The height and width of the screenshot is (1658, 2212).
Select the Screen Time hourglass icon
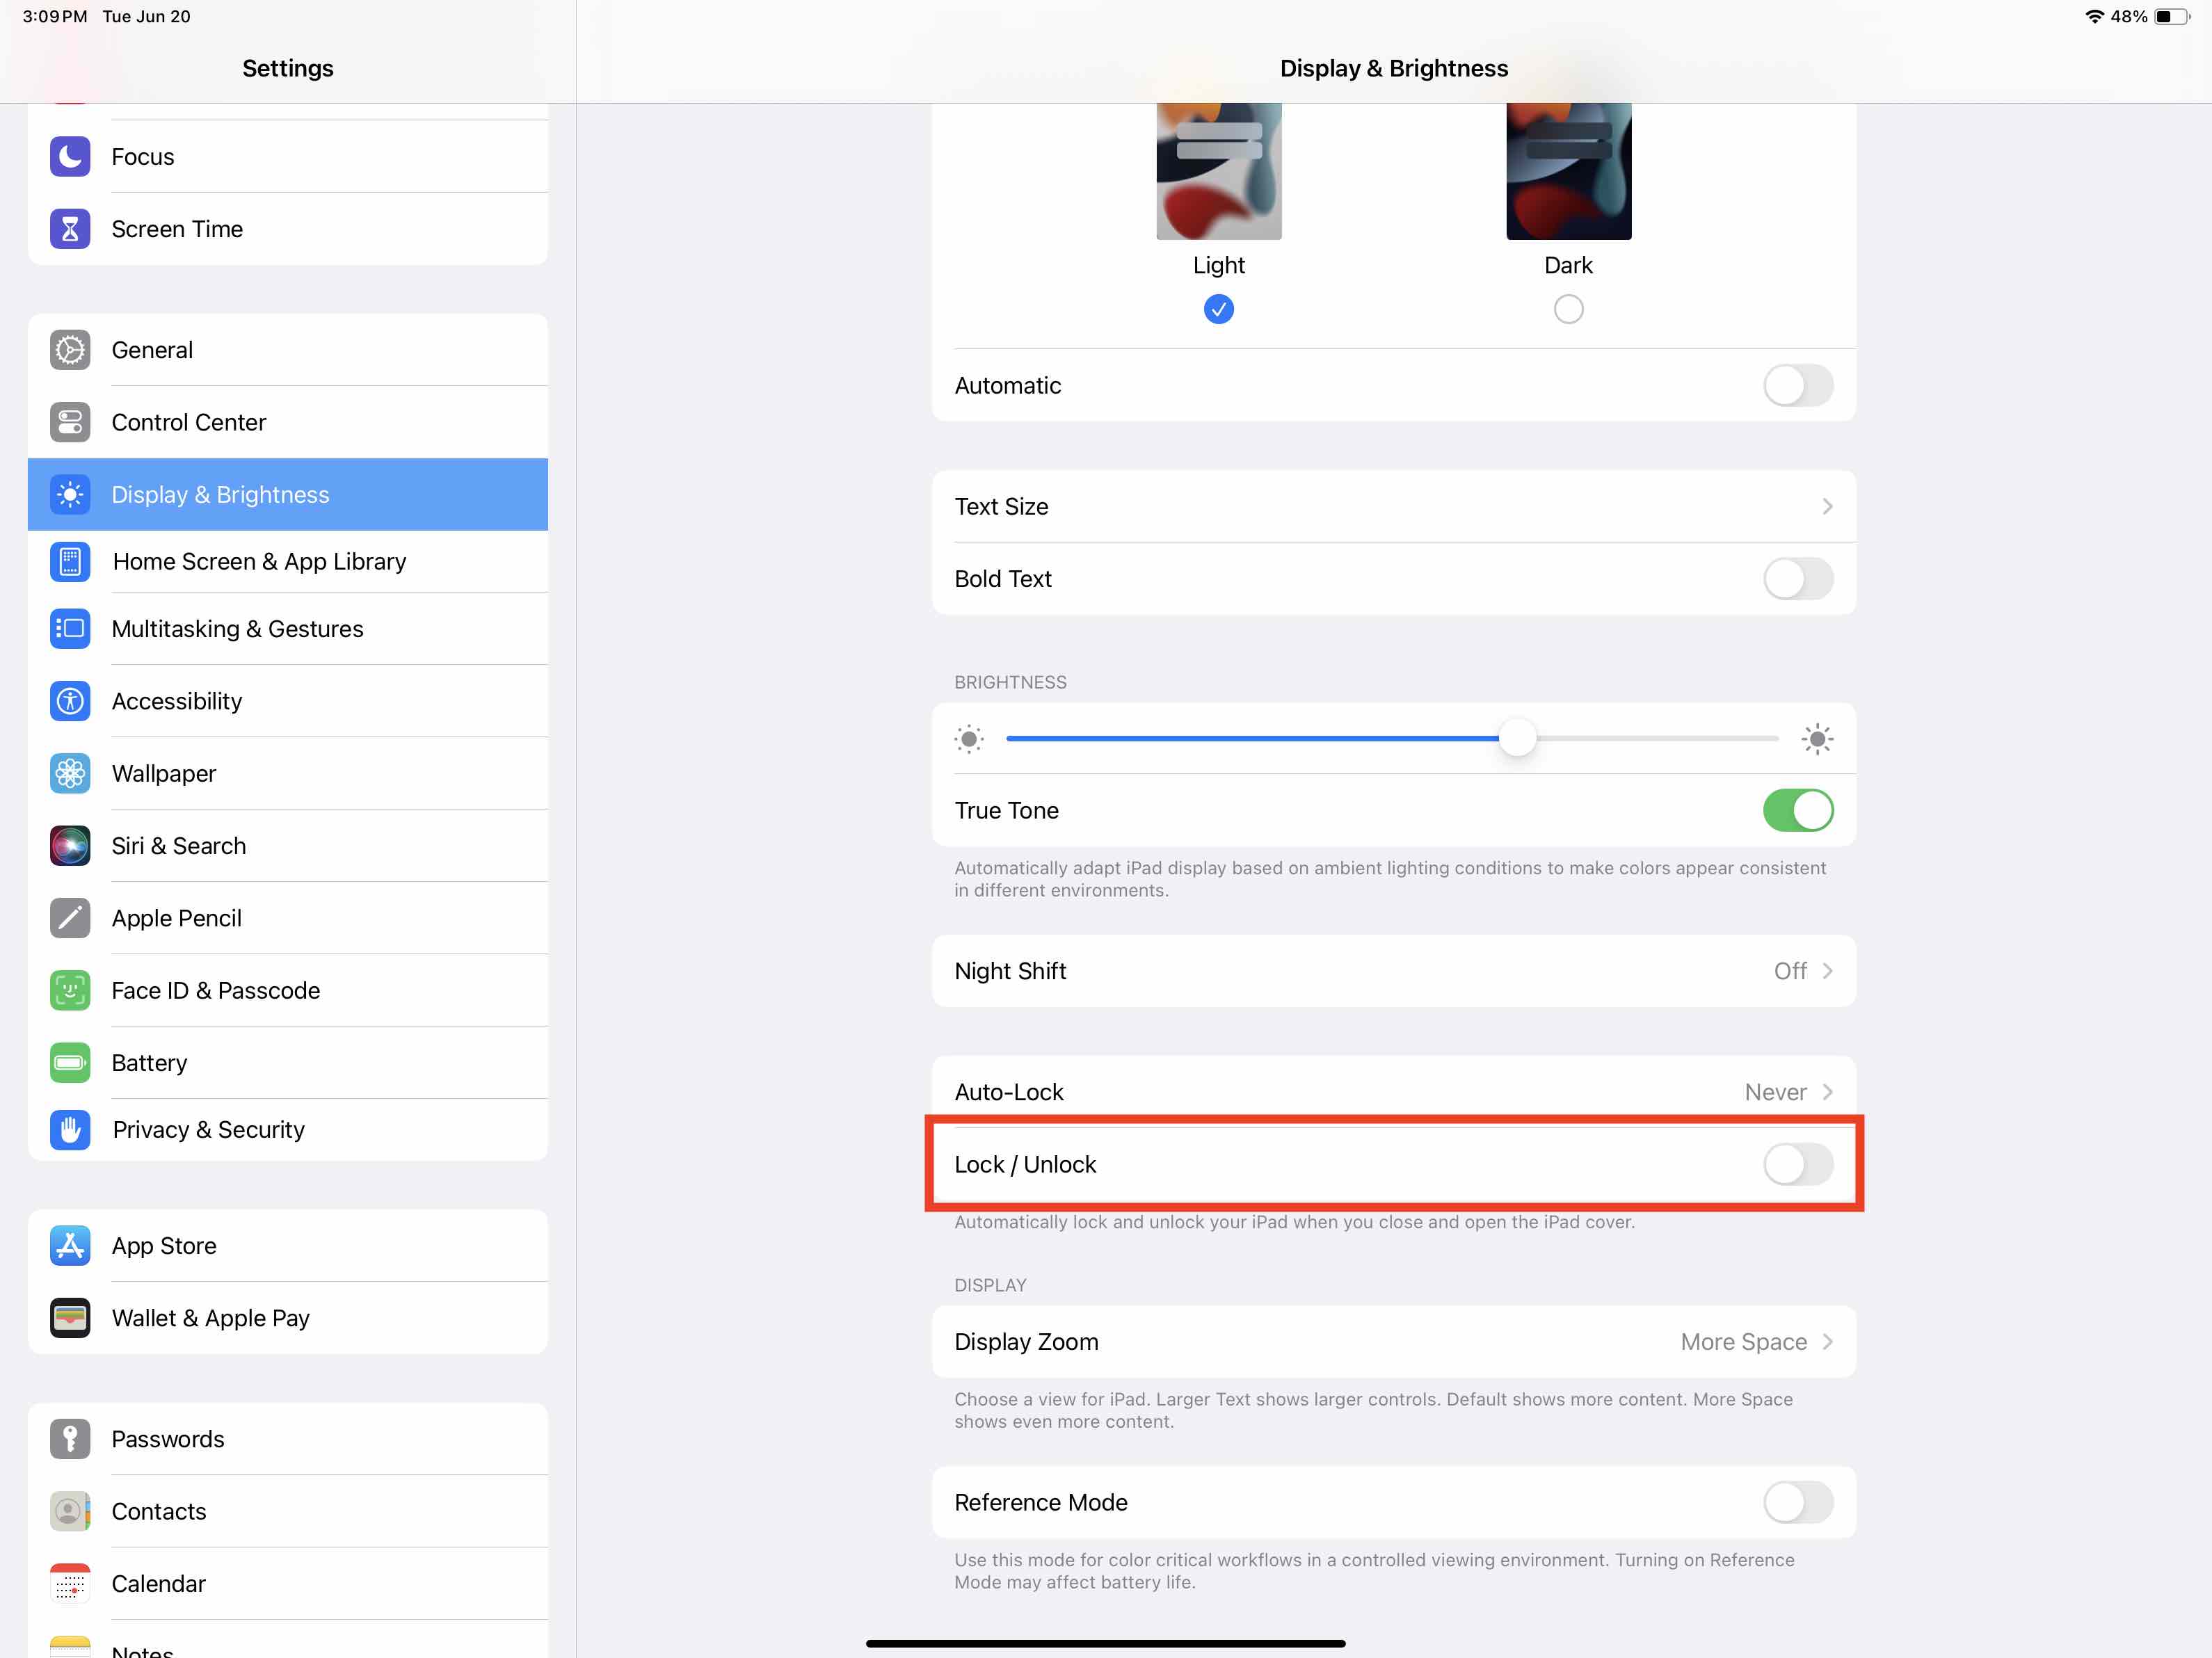coord(70,228)
